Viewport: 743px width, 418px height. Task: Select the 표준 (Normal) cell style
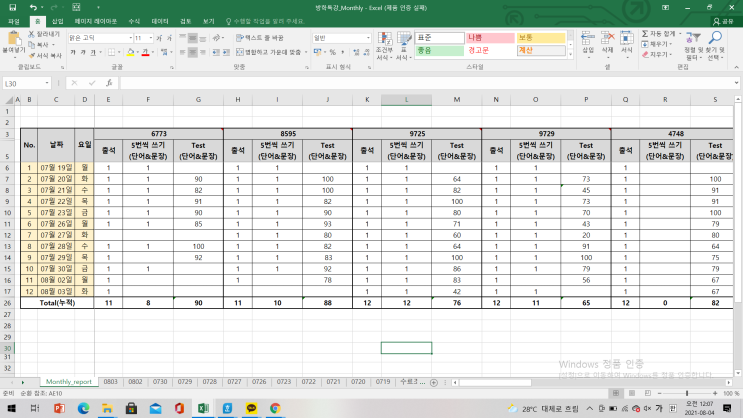(439, 37)
